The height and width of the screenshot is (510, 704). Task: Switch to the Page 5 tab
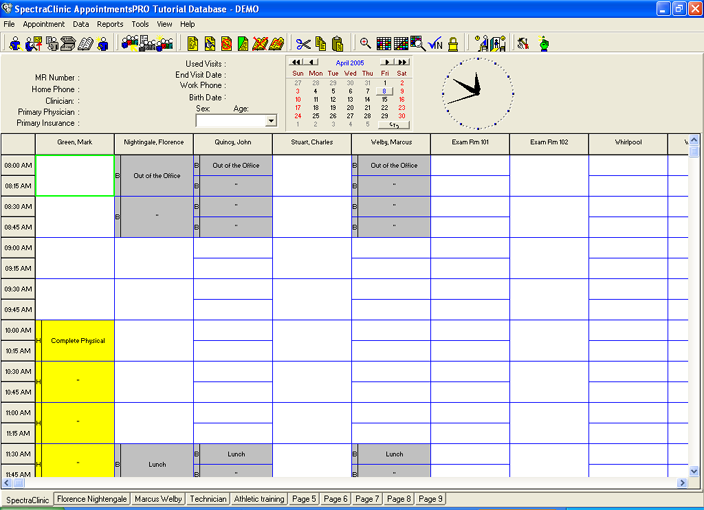304,499
